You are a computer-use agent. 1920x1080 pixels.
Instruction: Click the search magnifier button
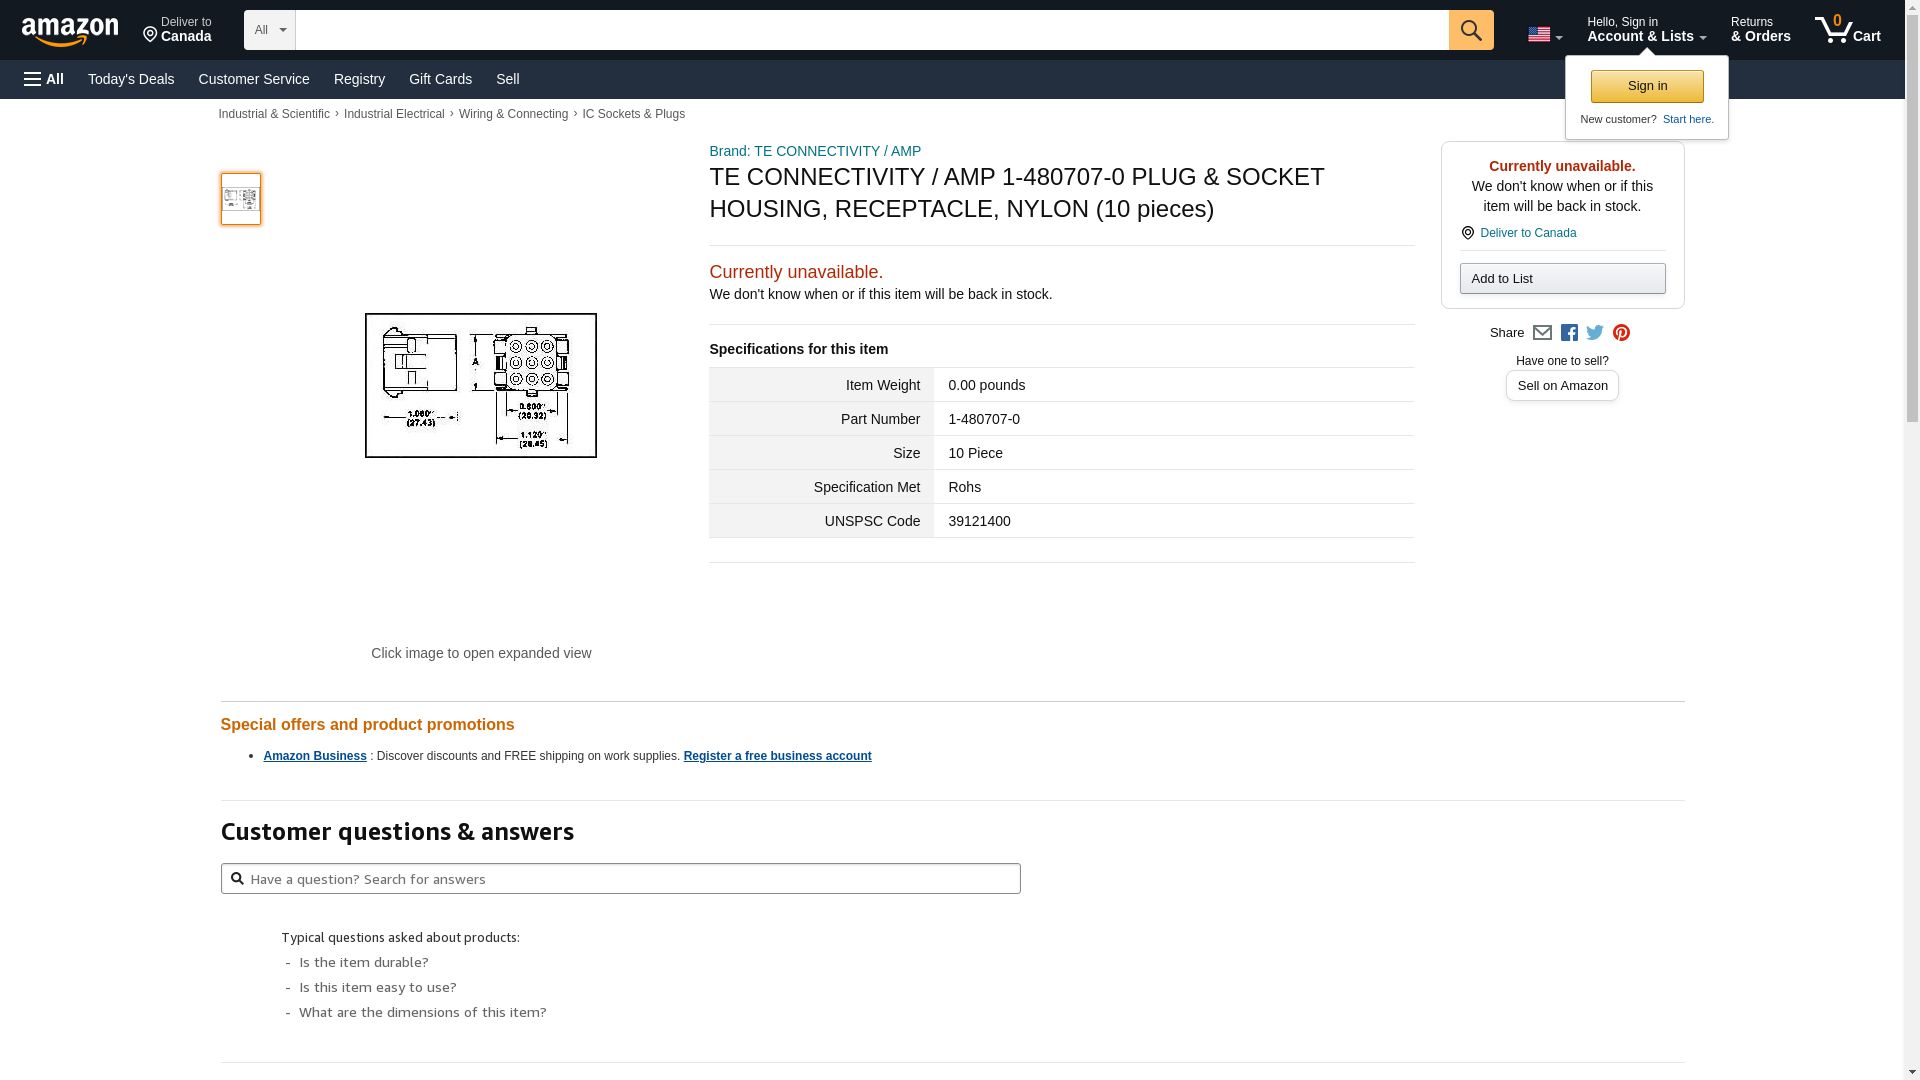(1470, 30)
